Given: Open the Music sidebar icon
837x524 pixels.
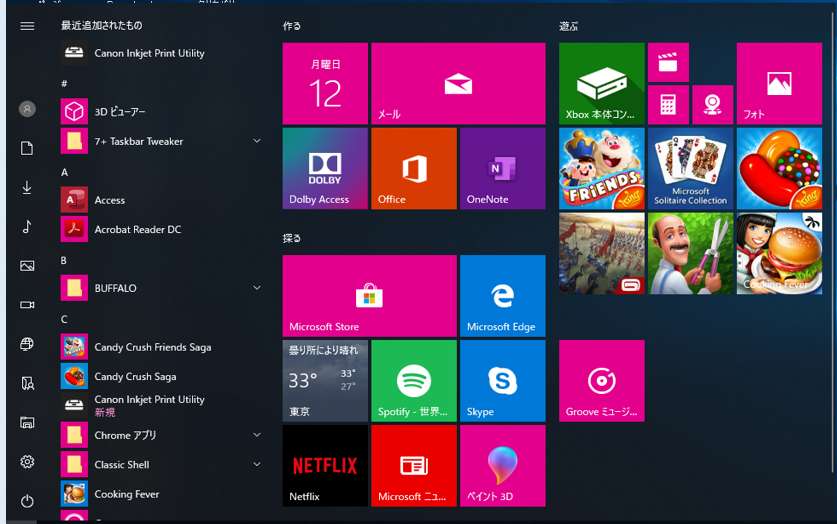Looking at the screenshot, I should [x=27, y=227].
